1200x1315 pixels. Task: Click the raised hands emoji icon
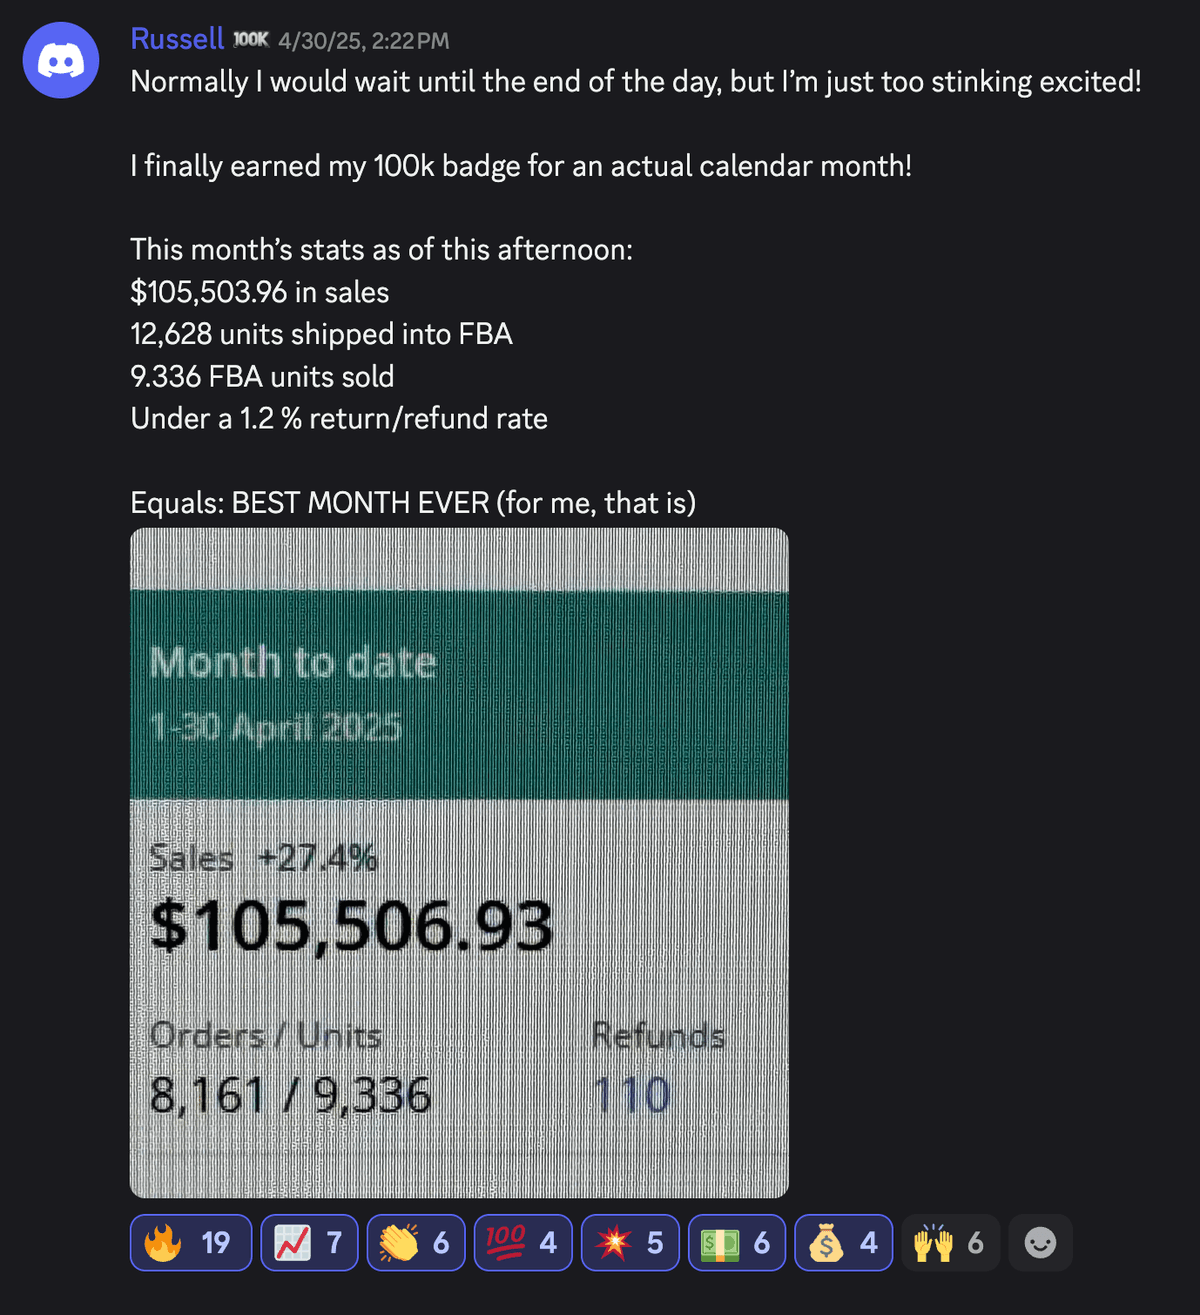pos(933,1242)
